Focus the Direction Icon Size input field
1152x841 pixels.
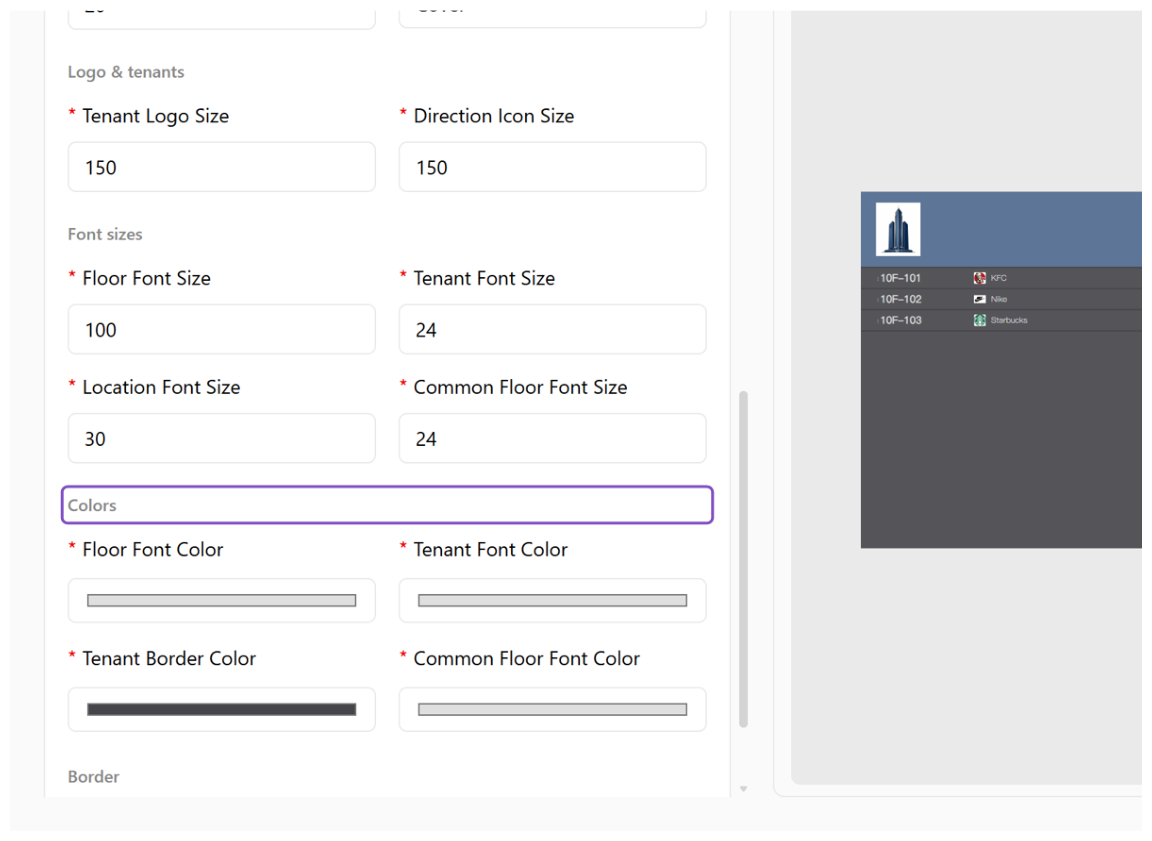coord(552,167)
